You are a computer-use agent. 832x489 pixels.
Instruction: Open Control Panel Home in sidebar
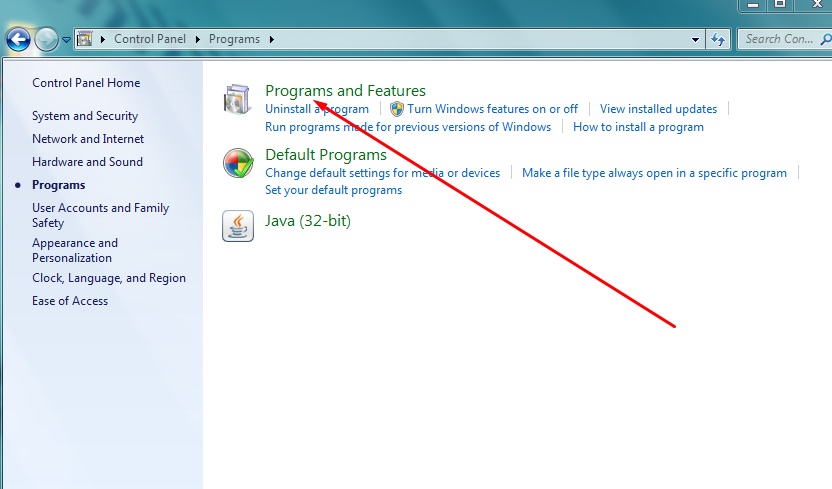pyautogui.click(x=86, y=83)
